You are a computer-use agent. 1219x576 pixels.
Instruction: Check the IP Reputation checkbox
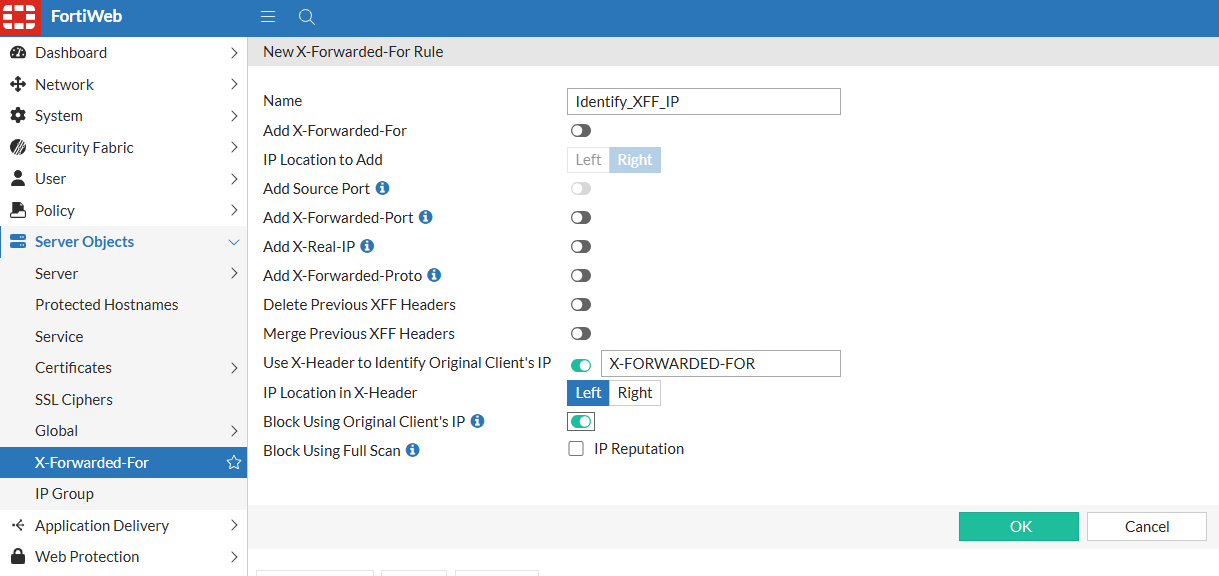coord(576,449)
